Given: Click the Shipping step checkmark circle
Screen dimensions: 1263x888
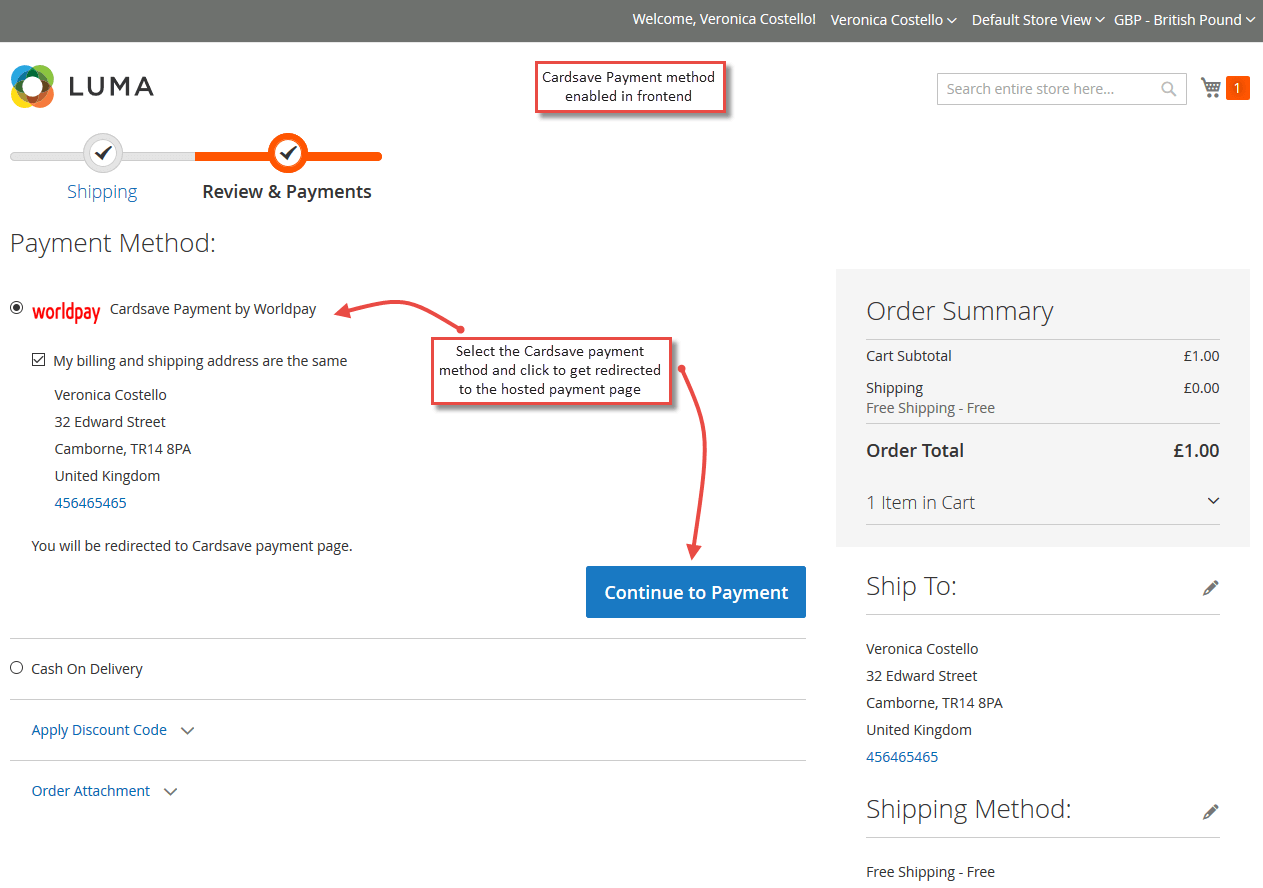Looking at the screenshot, I should click(x=102, y=153).
